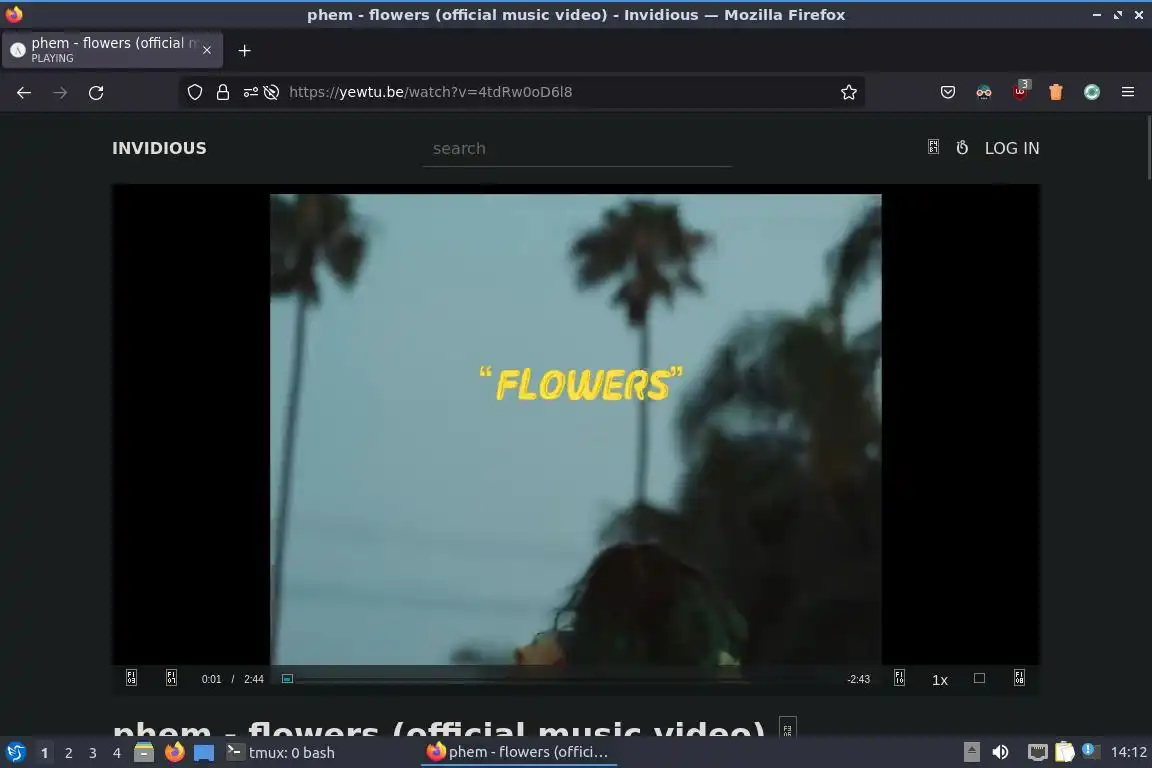Viewport: 1152px width, 768px height.
Task: Switch to workspace 3
Action: (x=93, y=753)
